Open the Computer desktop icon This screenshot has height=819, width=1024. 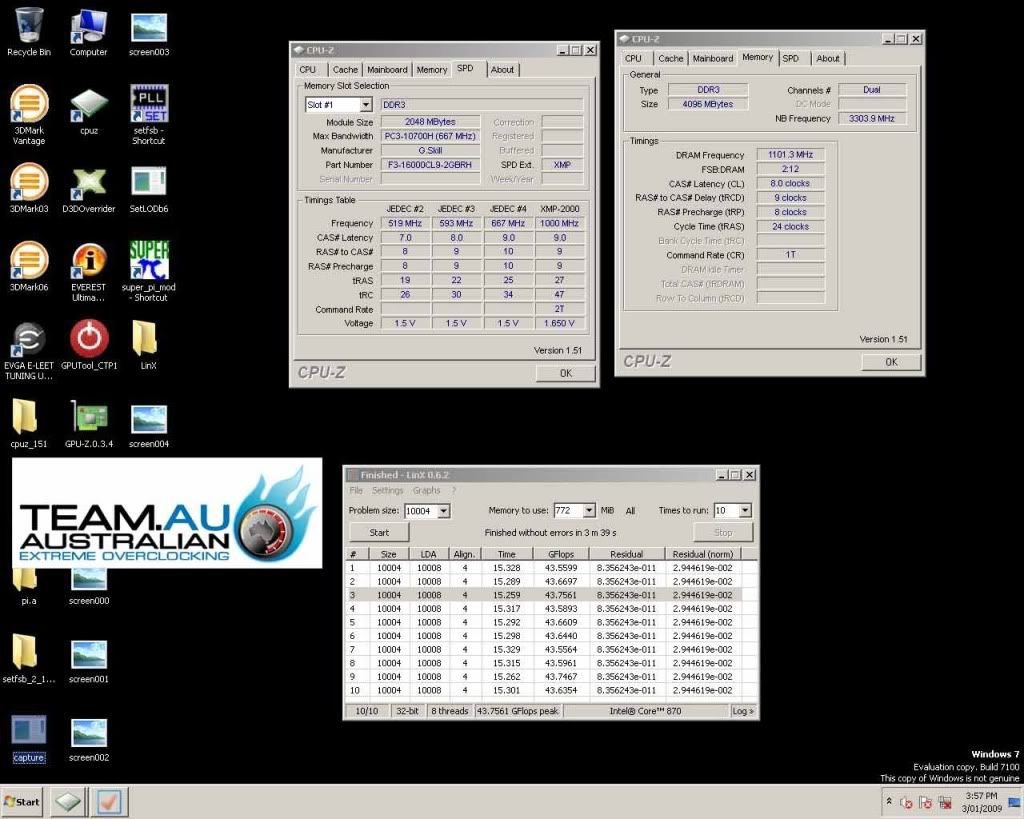click(x=88, y=31)
